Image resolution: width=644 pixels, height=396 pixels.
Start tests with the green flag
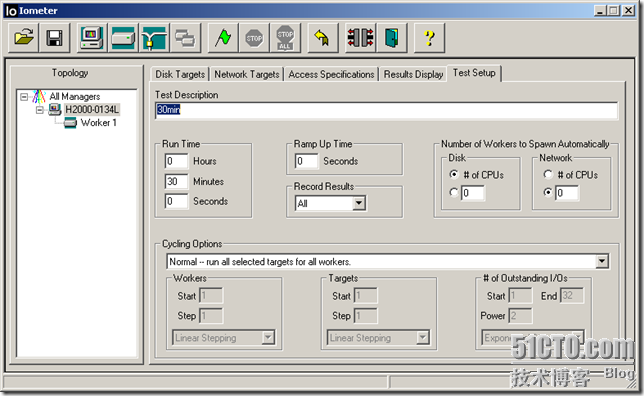tap(223, 38)
